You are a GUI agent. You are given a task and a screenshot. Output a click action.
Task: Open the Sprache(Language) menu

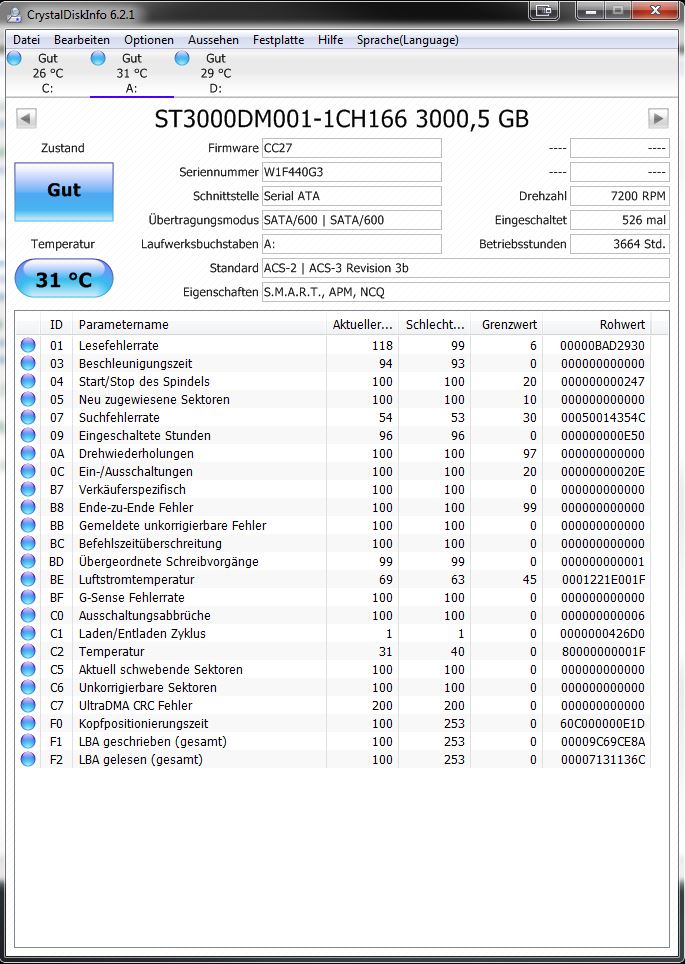pyautogui.click(x=408, y=40)
